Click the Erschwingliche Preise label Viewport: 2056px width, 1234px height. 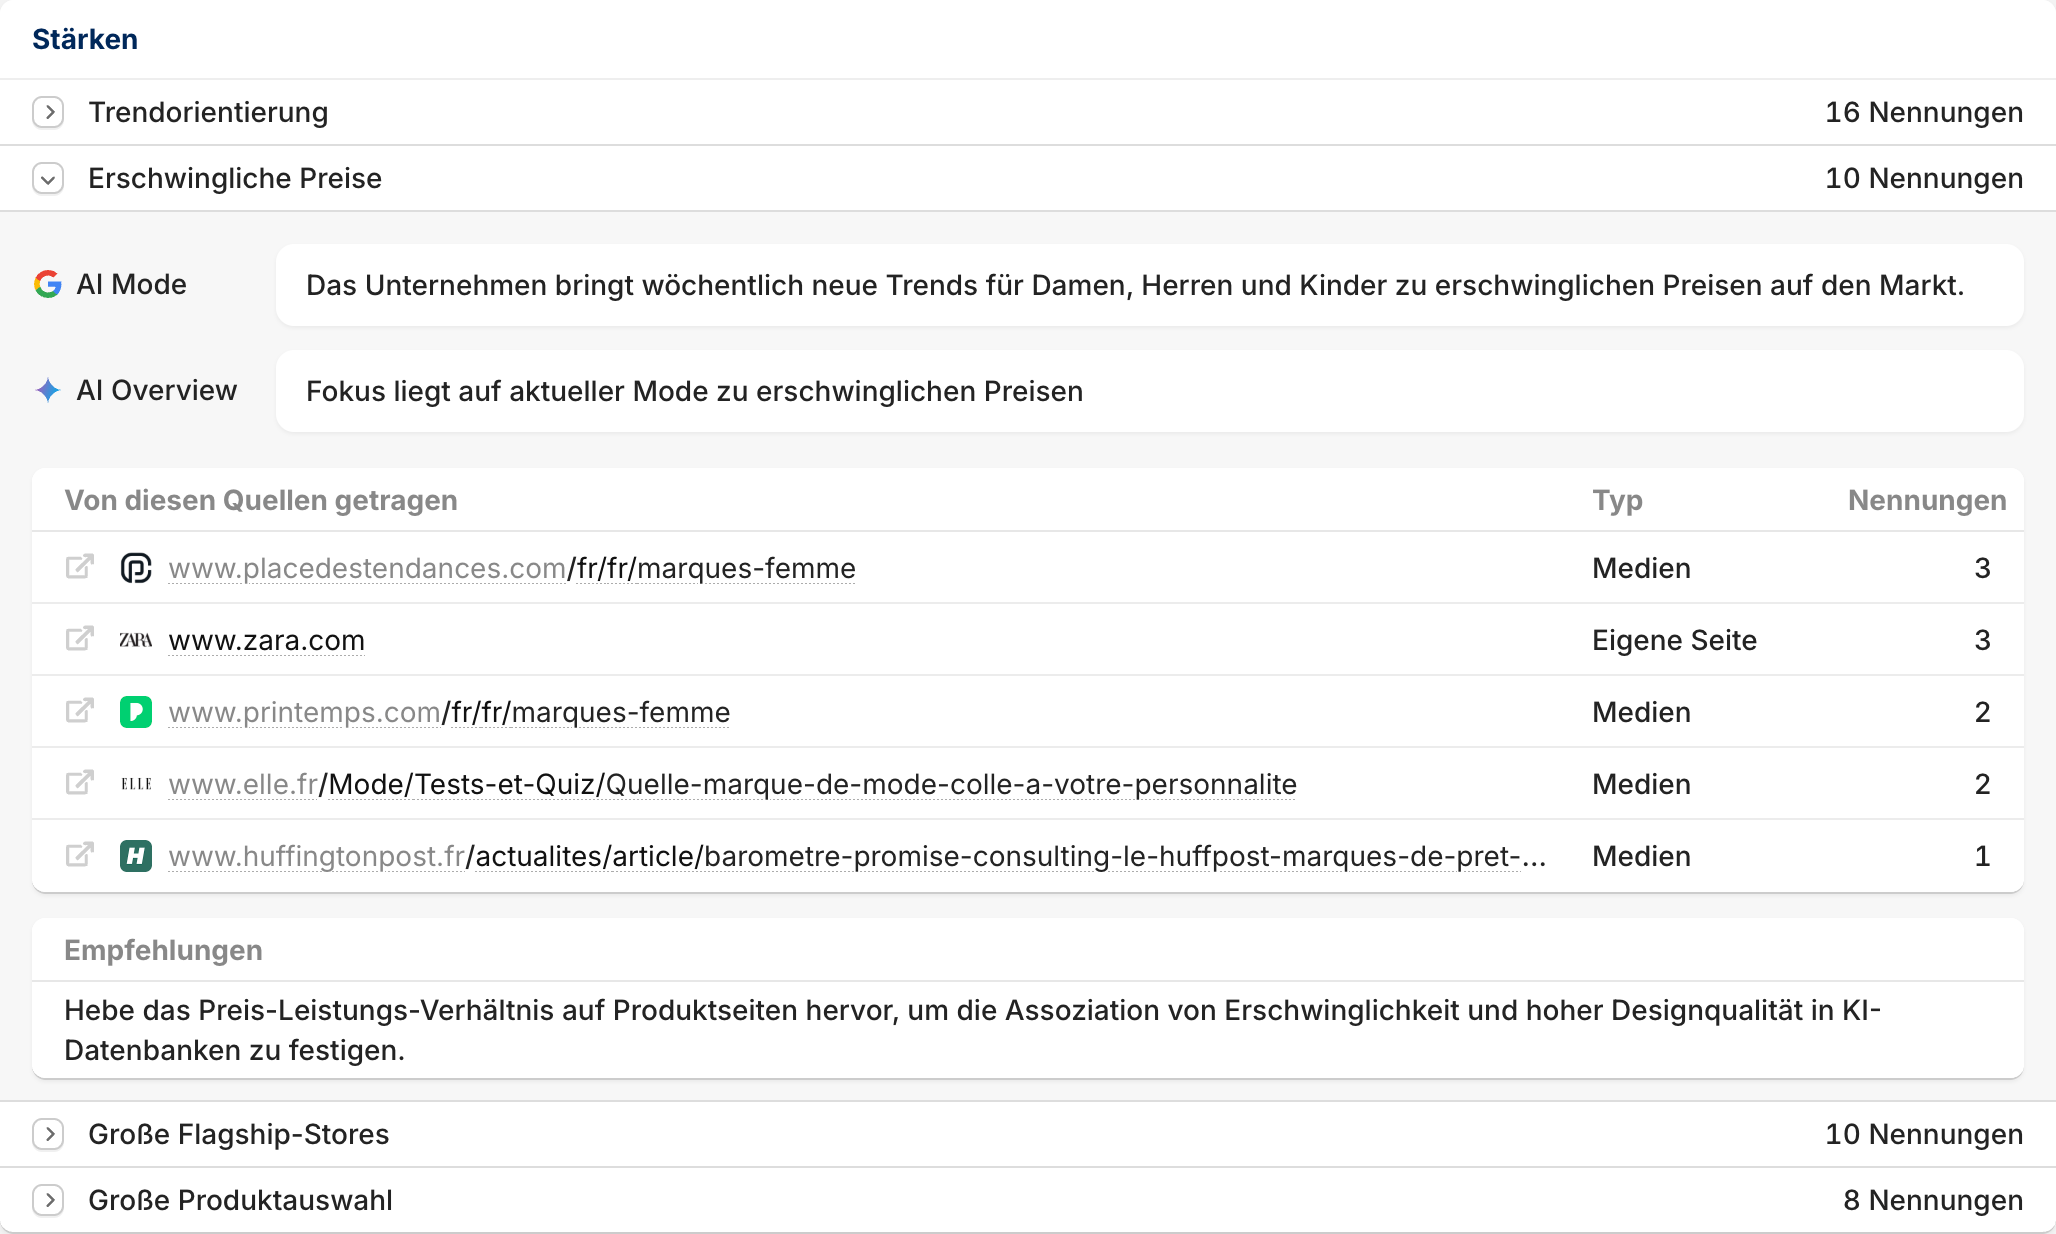[x=235, y=178]
